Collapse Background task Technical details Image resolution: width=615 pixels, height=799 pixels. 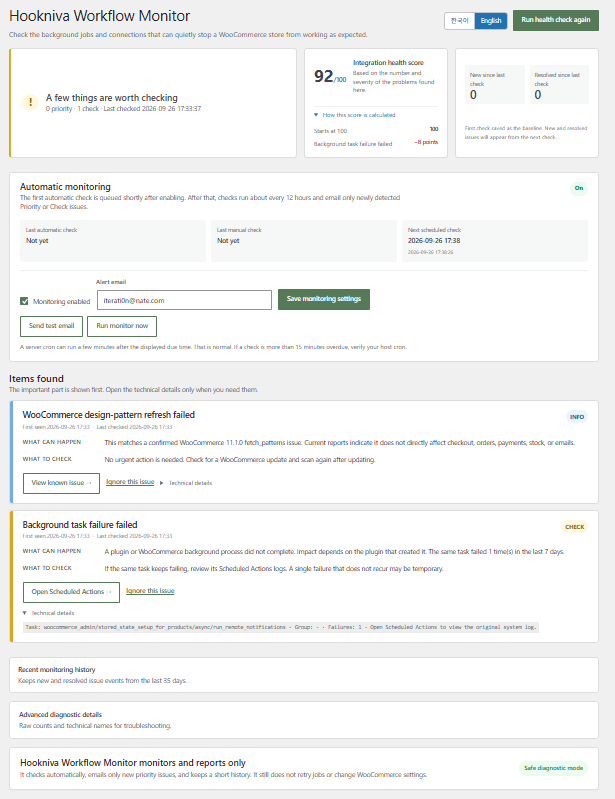48,613
